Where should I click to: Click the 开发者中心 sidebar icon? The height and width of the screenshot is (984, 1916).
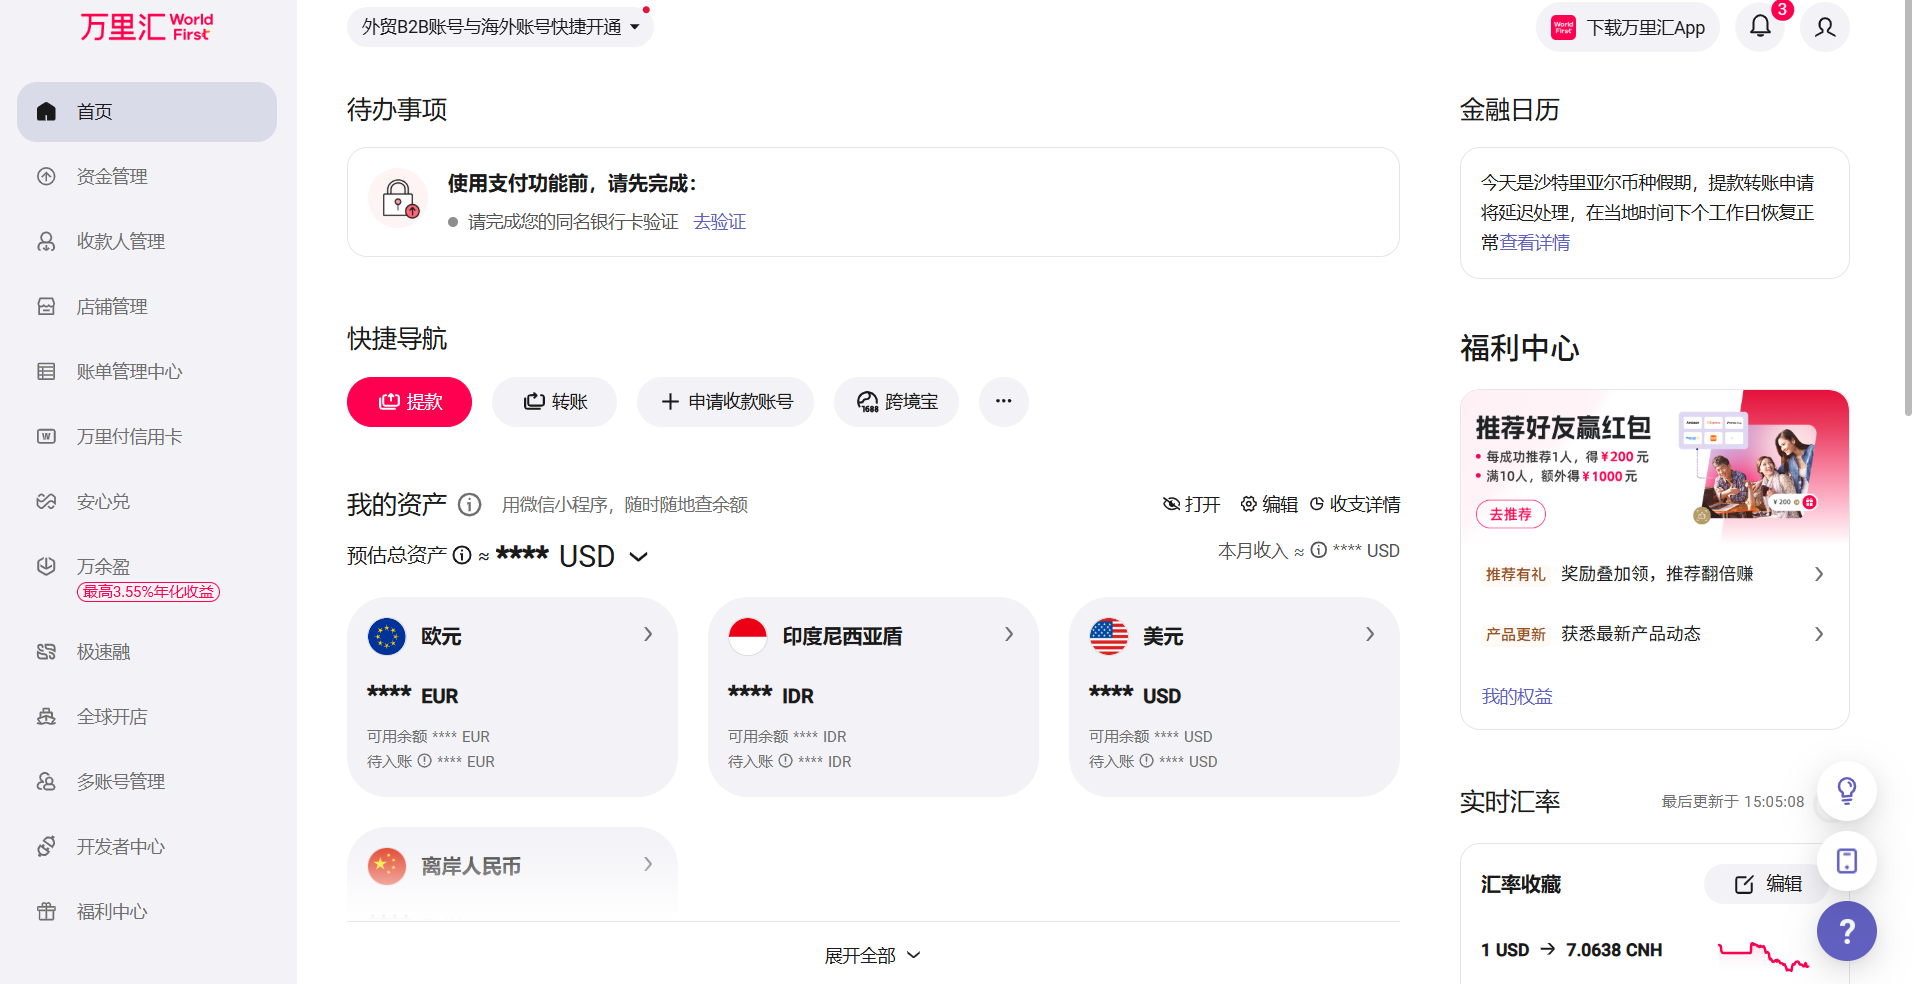46,847
